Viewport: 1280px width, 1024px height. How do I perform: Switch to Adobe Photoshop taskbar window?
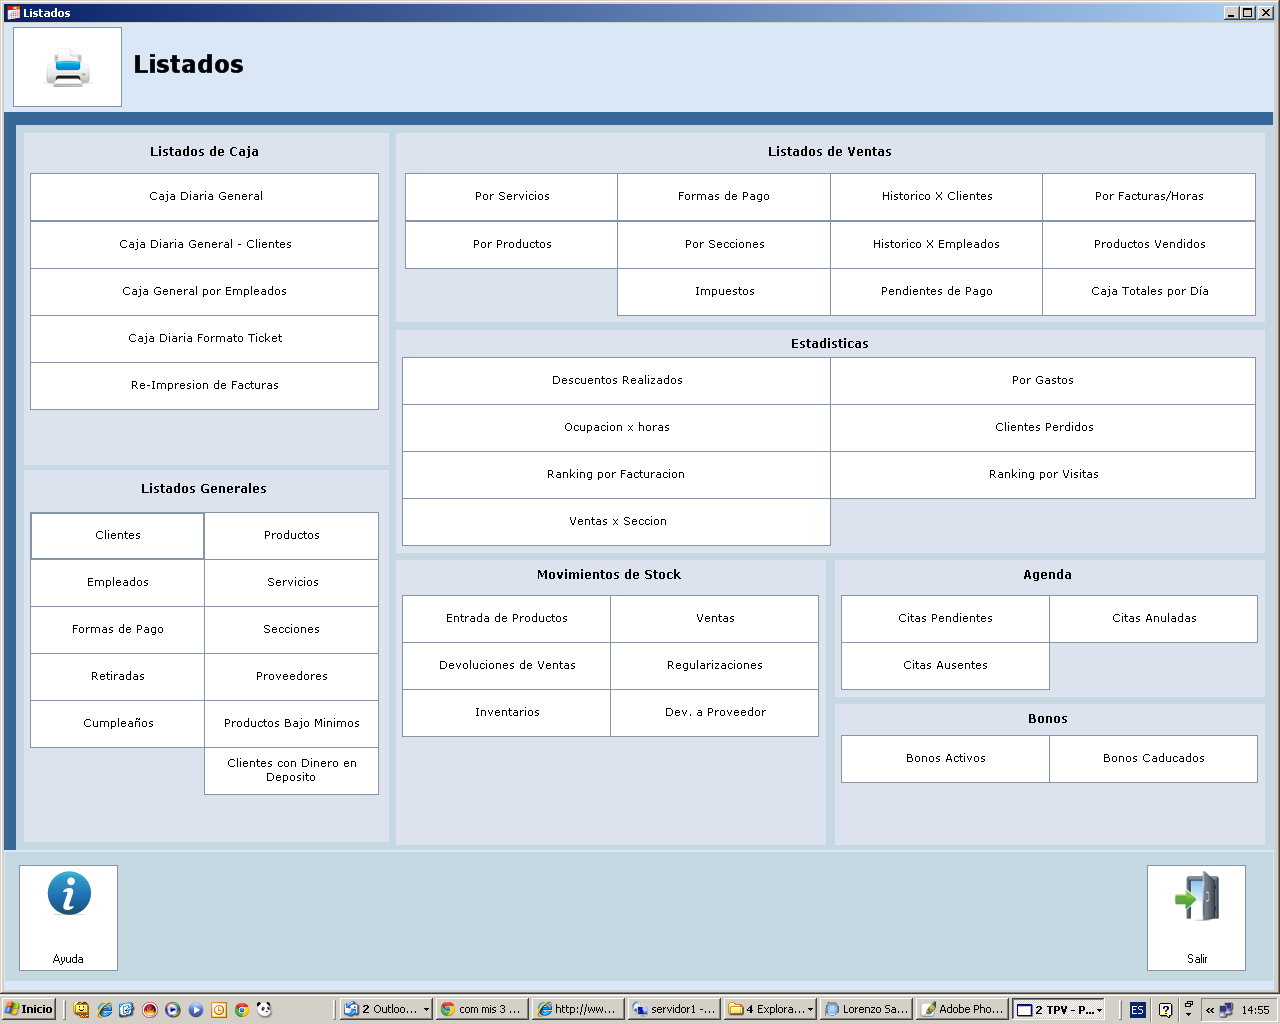[961, 1009]
